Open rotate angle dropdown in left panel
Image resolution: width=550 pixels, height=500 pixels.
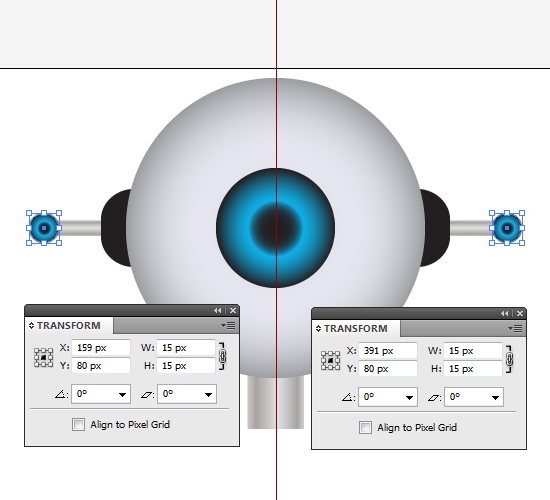coord(122,394)
